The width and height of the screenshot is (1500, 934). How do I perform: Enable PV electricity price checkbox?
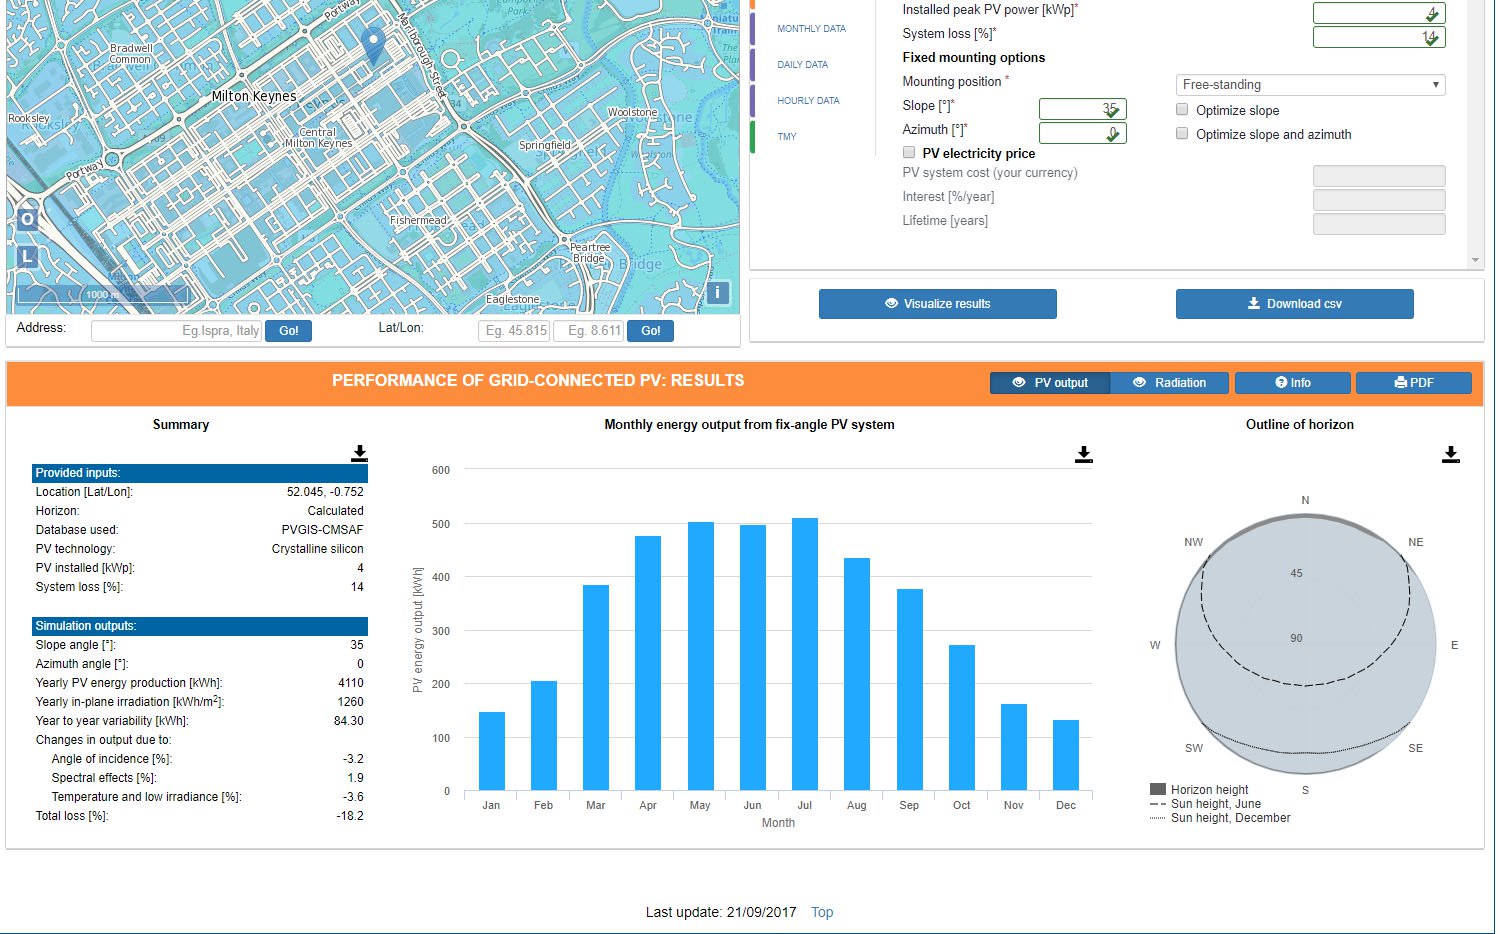909,153
